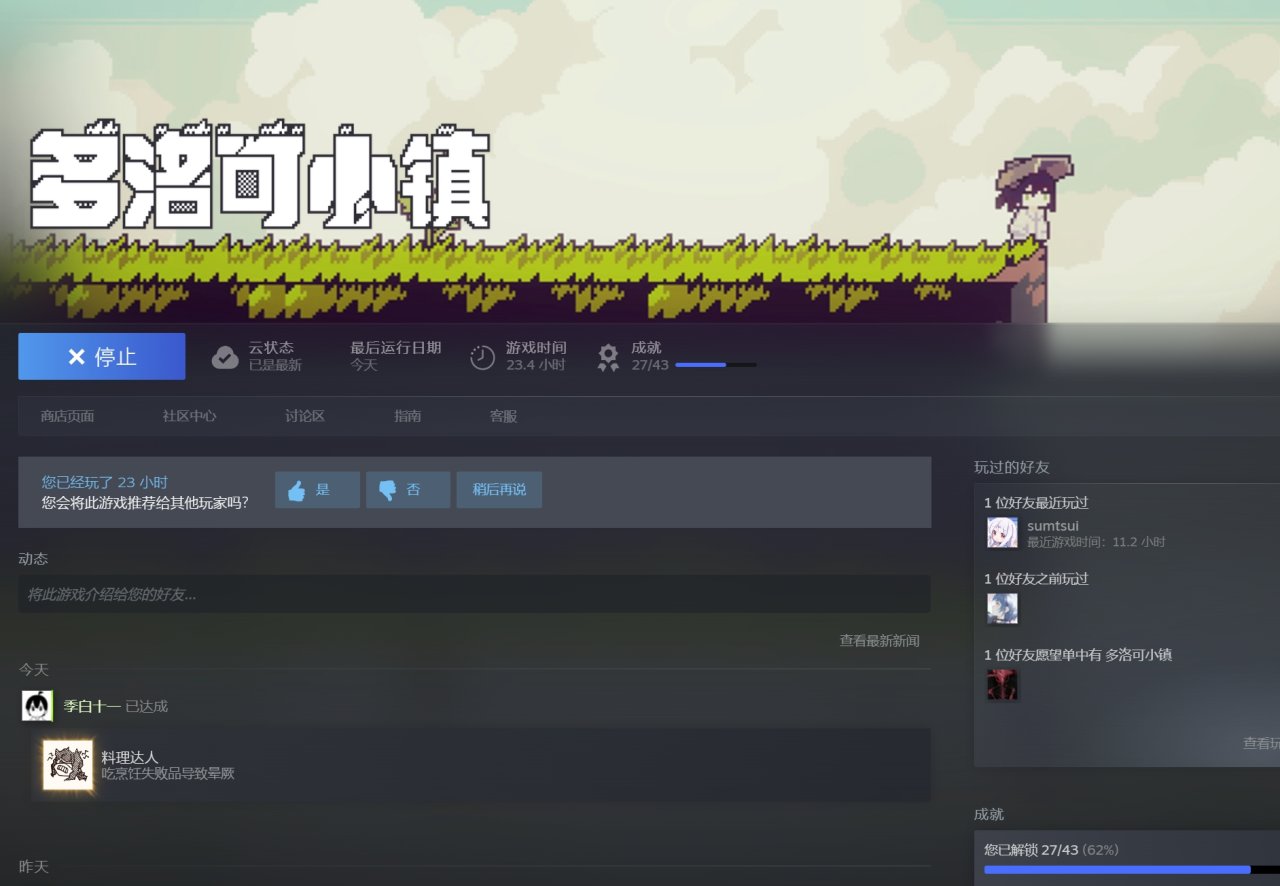Click the 1 位好友最近玩过 label
This screenshot has width=1280, height=886.
tap(1036, 503)
